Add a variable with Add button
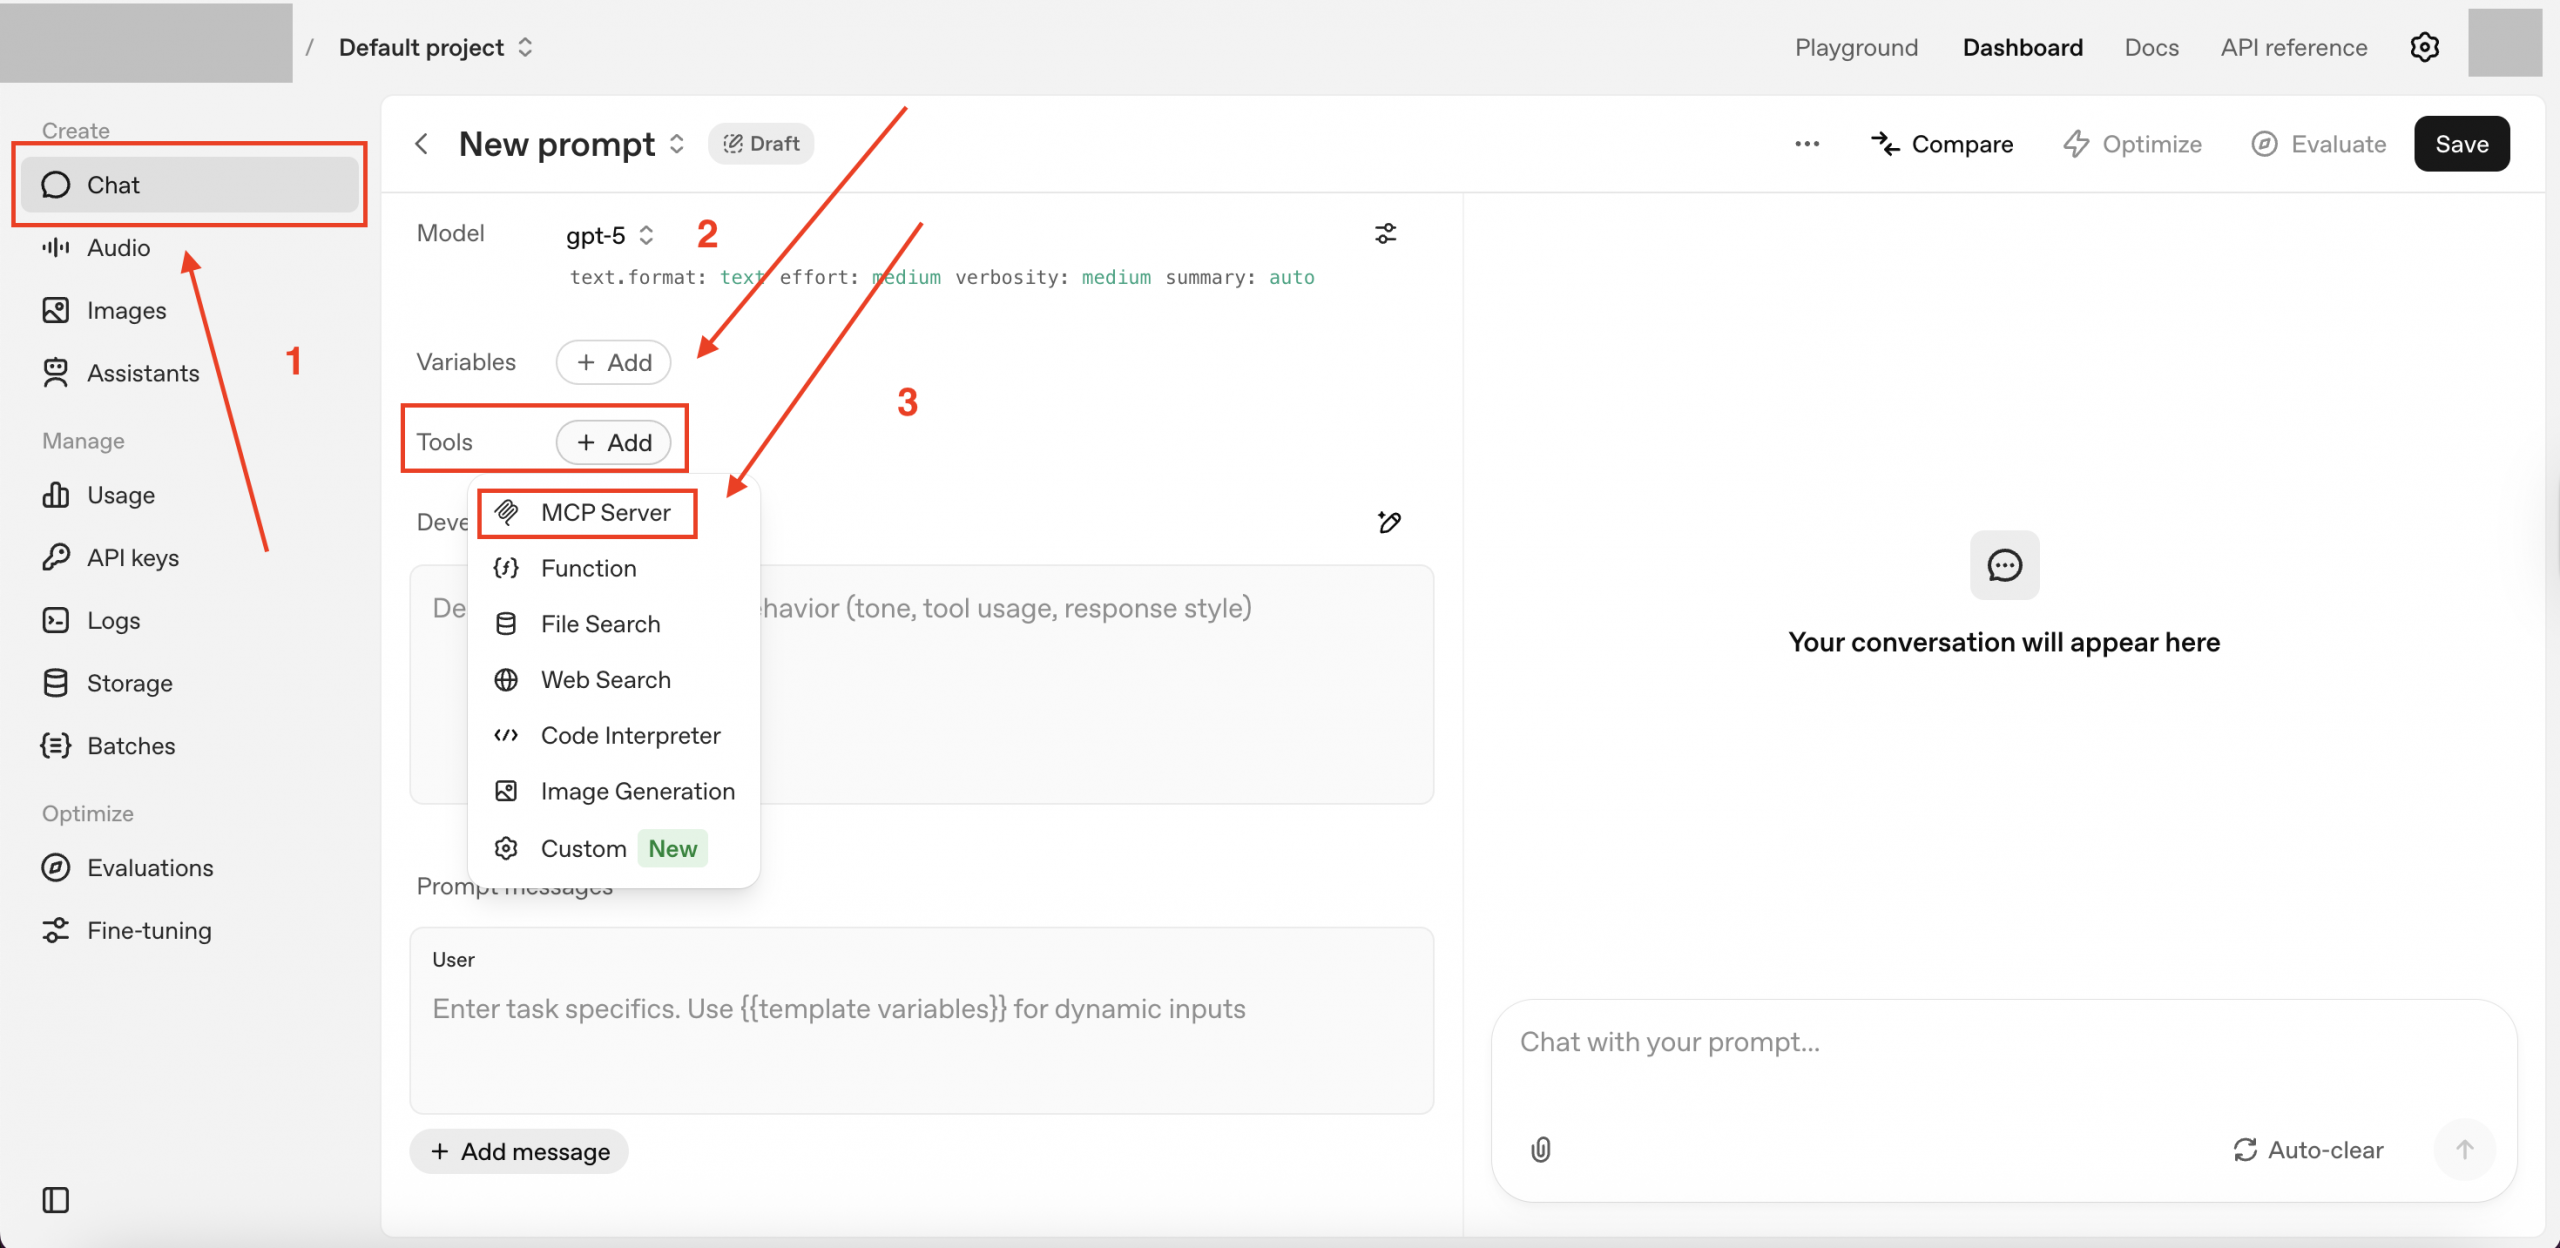 click(614, 362)
